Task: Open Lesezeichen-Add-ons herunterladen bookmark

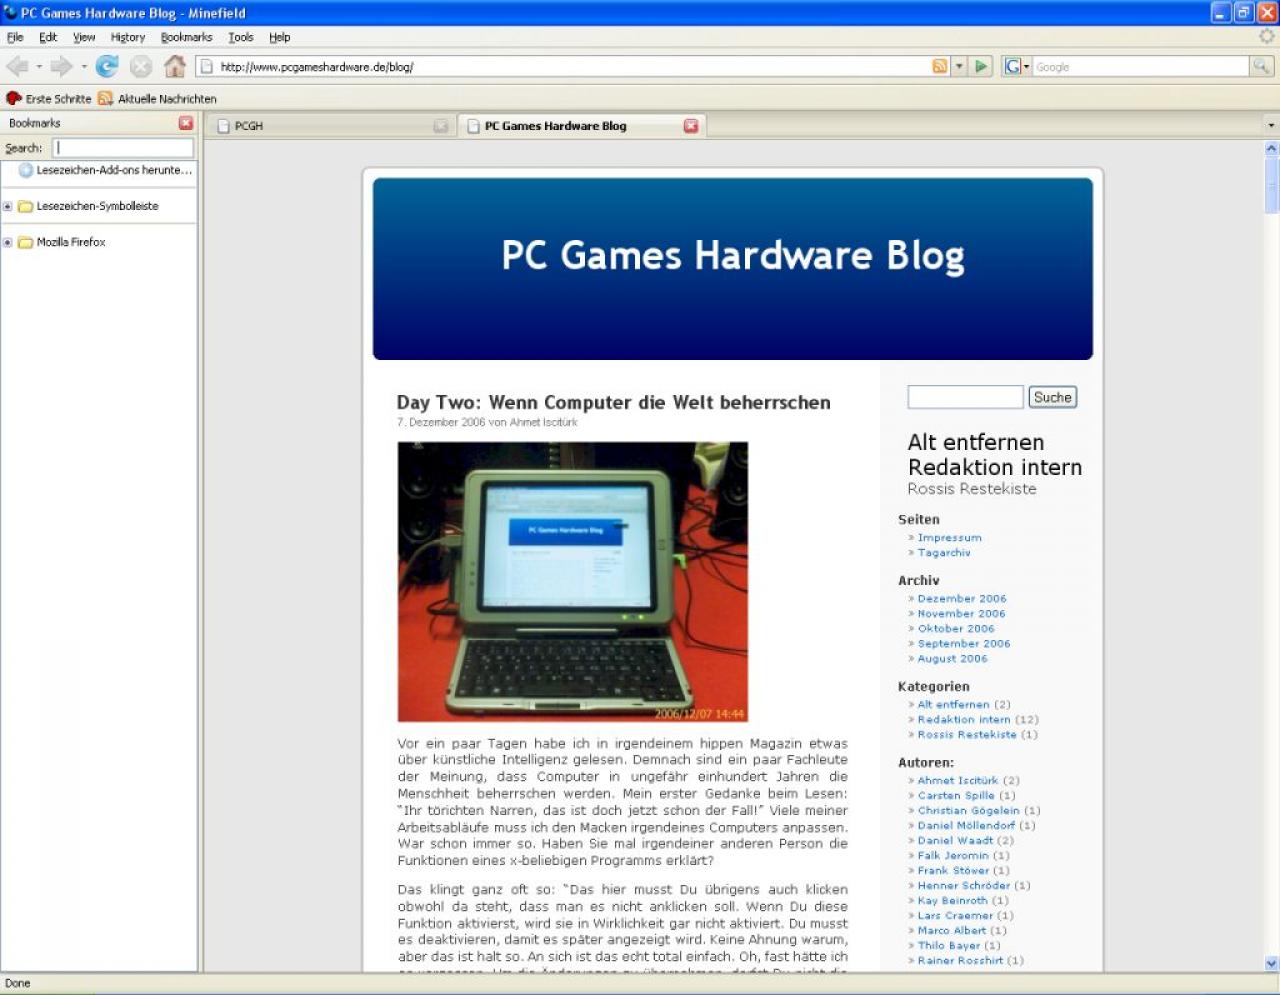Action: point(106,171)
